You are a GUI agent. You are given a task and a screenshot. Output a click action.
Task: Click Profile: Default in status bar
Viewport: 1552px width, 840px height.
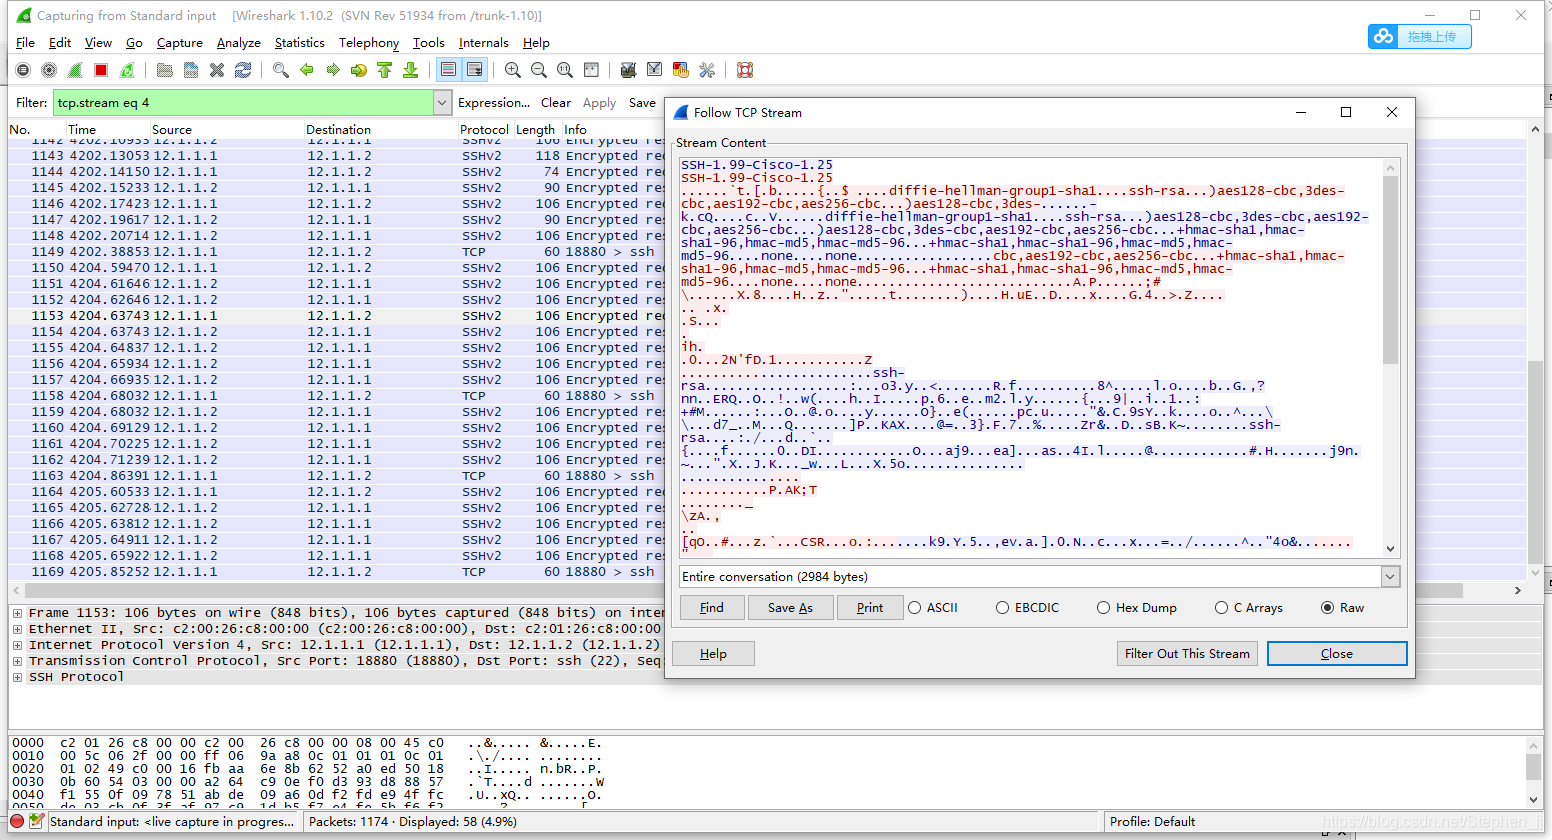[1152, 822]
